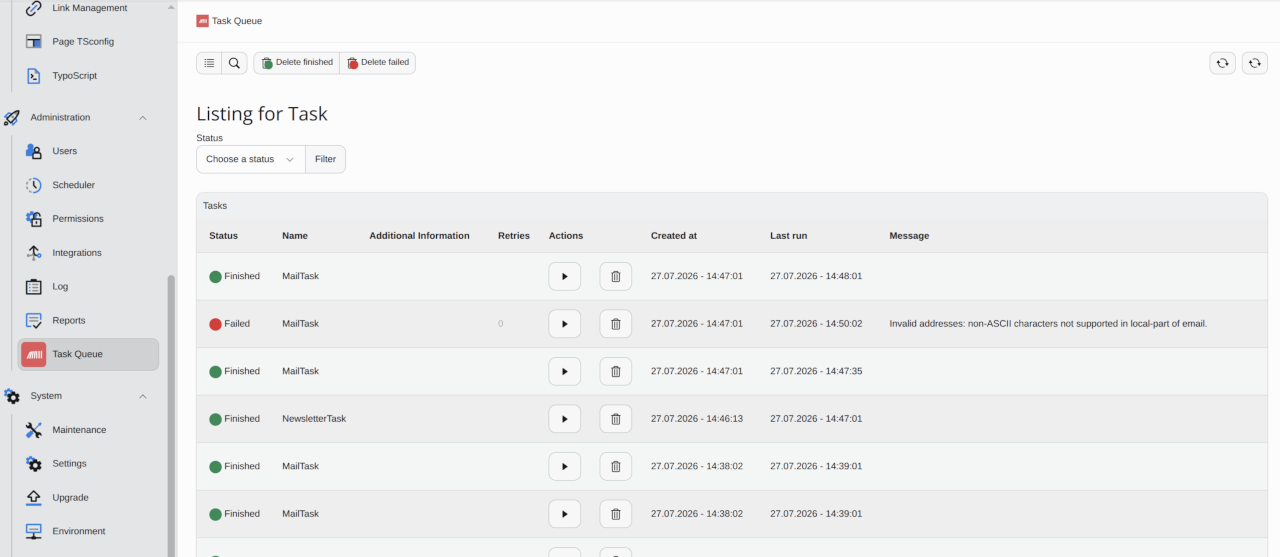Delete the MailTask last run 14:47:35
The height and width of the screenshot is (557, 1280).
(615, 371)
